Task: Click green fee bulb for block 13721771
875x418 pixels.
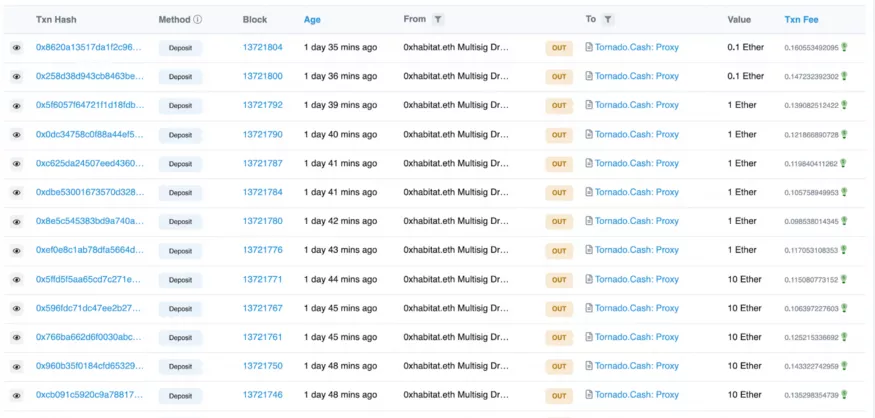Action: click(x=844, y=279)
